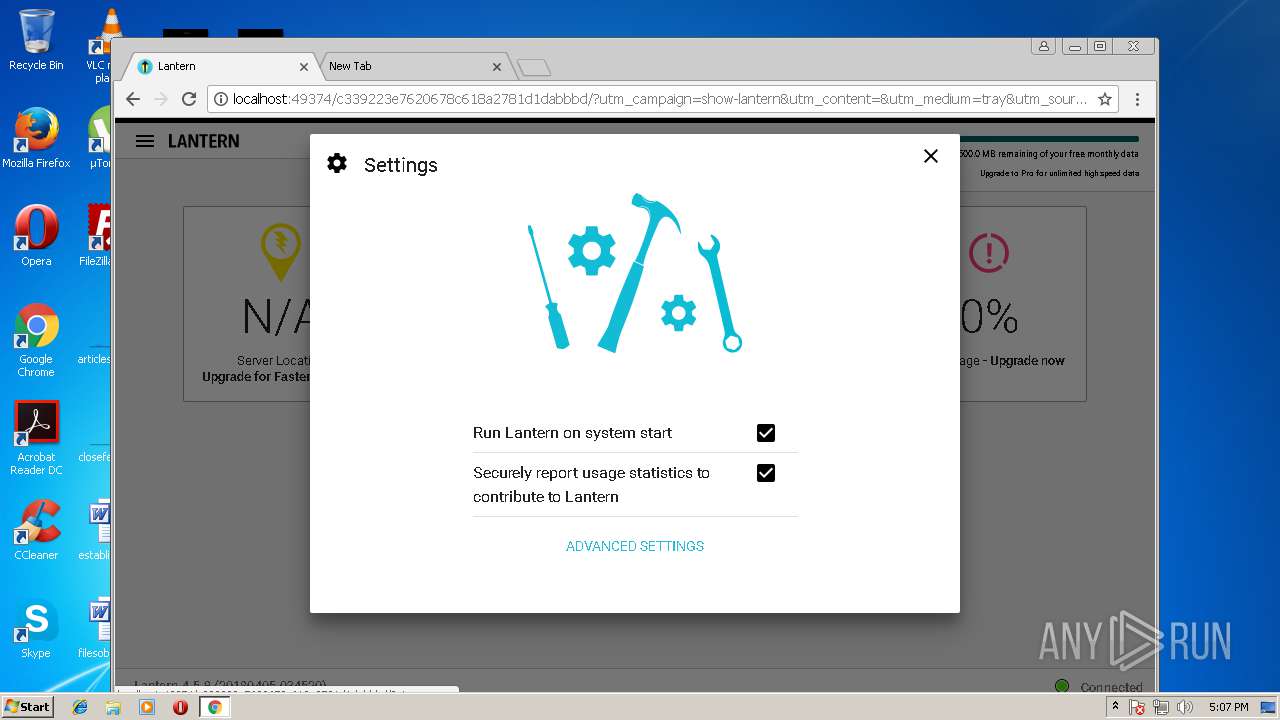Open Opera from the taskbar

point(180,707)
